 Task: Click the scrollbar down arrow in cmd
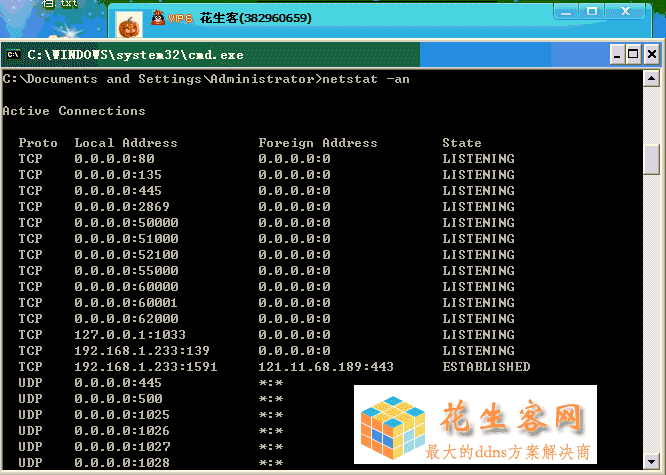pyautogui.click(x=652, y=462)
